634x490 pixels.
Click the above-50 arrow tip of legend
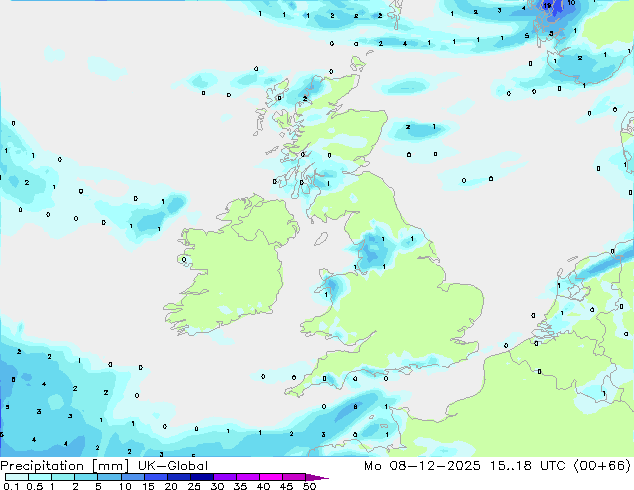(x=317, y=477)
